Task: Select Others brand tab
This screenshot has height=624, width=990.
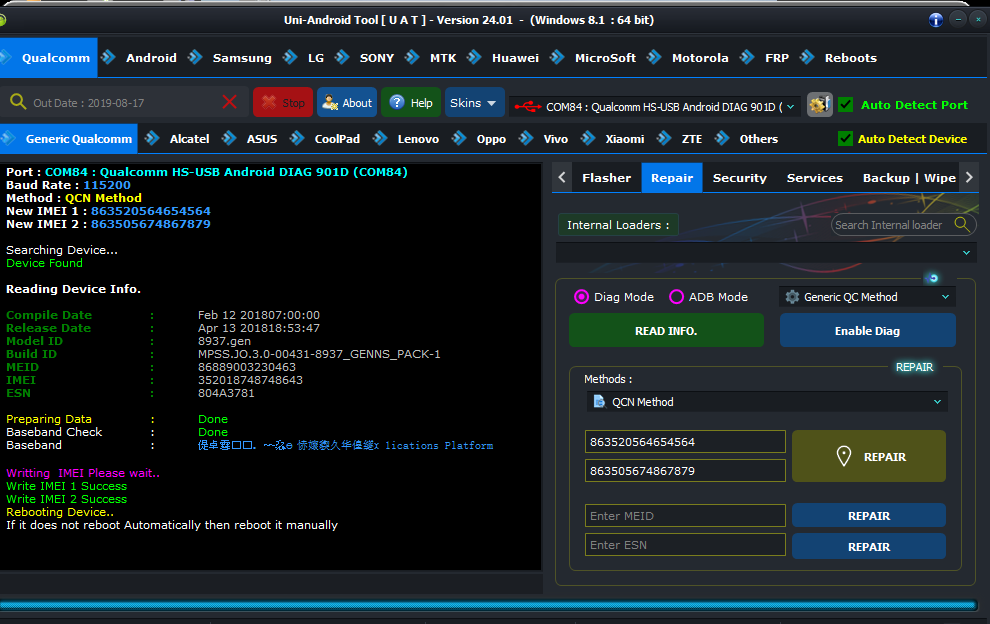Action: pos(758,139)
